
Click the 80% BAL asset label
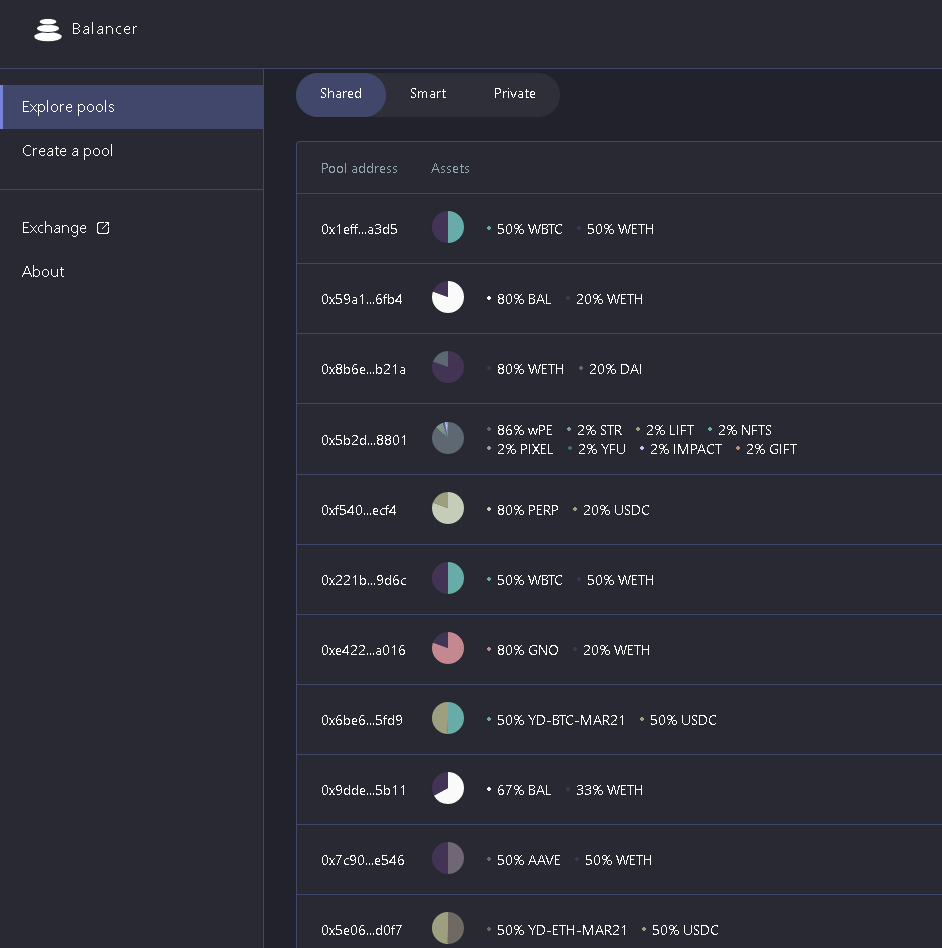[524, 300]
